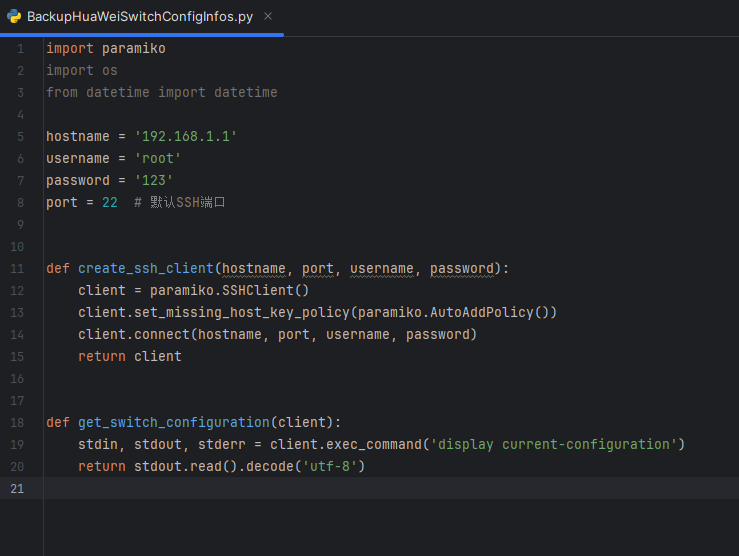Click the port number 22 value

coord(110,203)
